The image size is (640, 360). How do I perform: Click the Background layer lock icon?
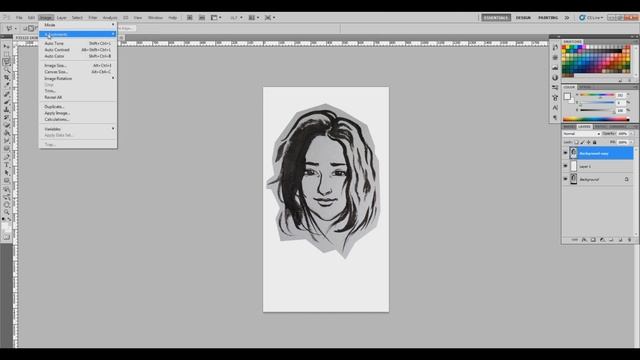point(626,179)
